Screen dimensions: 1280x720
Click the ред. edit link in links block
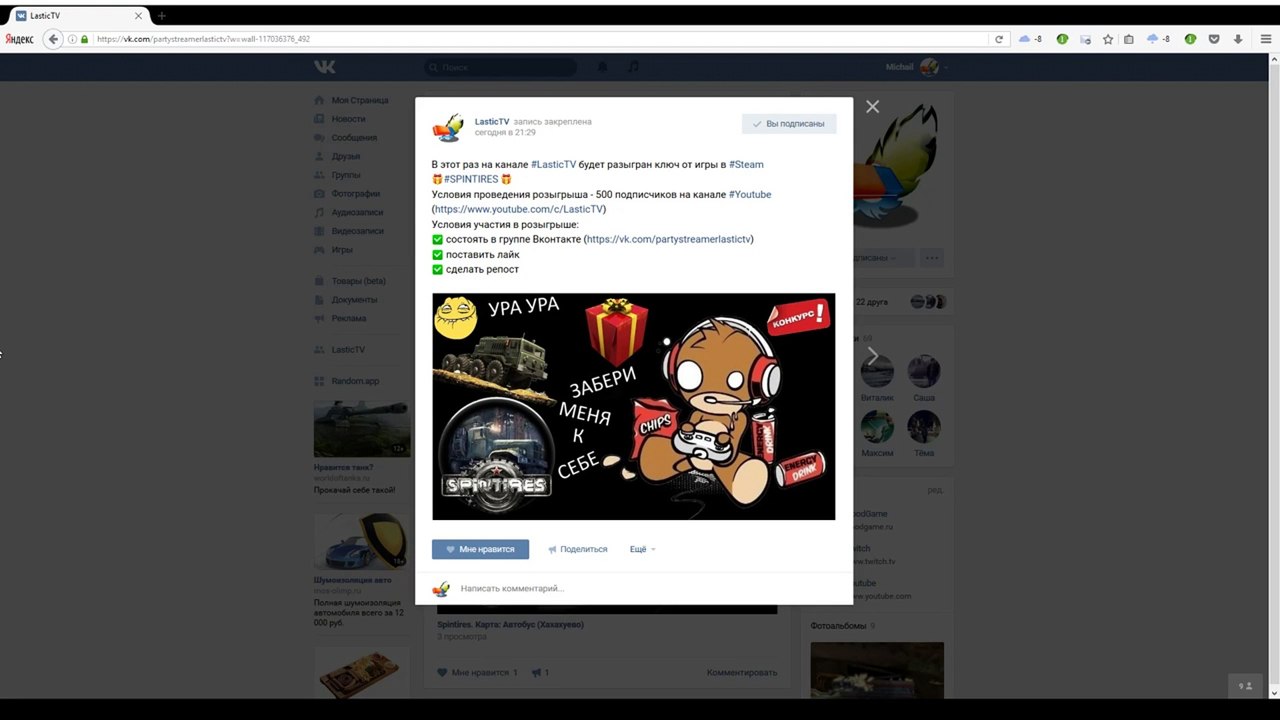click(934, 490)
